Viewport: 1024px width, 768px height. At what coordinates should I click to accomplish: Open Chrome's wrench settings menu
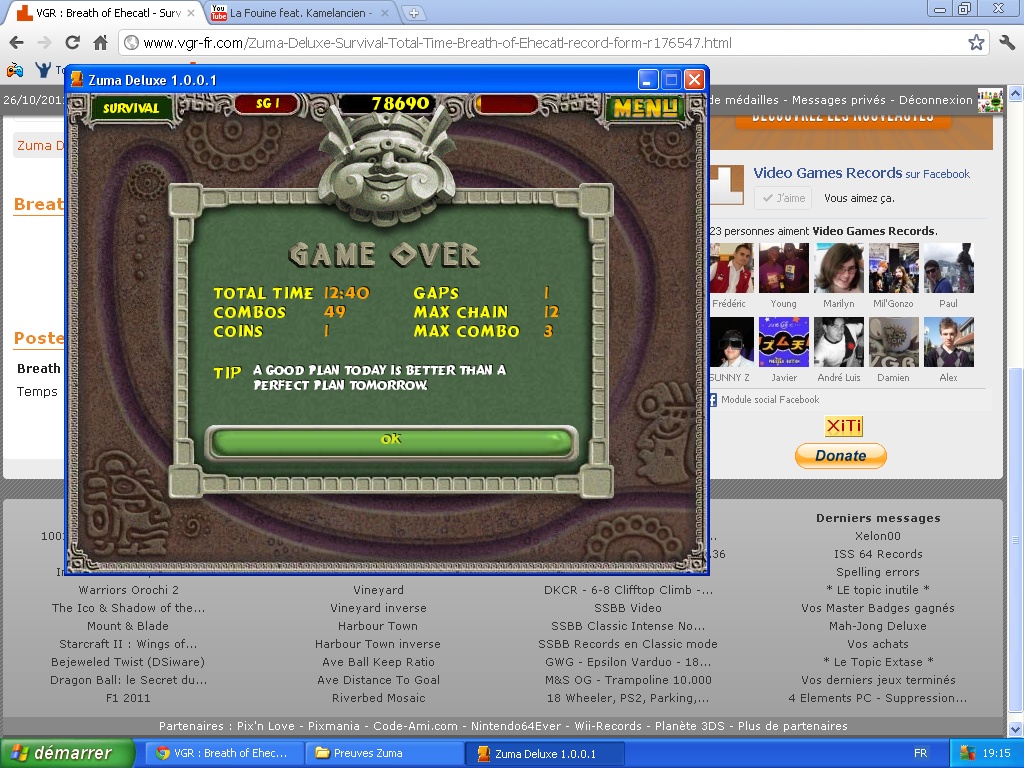pos(1006,43)
